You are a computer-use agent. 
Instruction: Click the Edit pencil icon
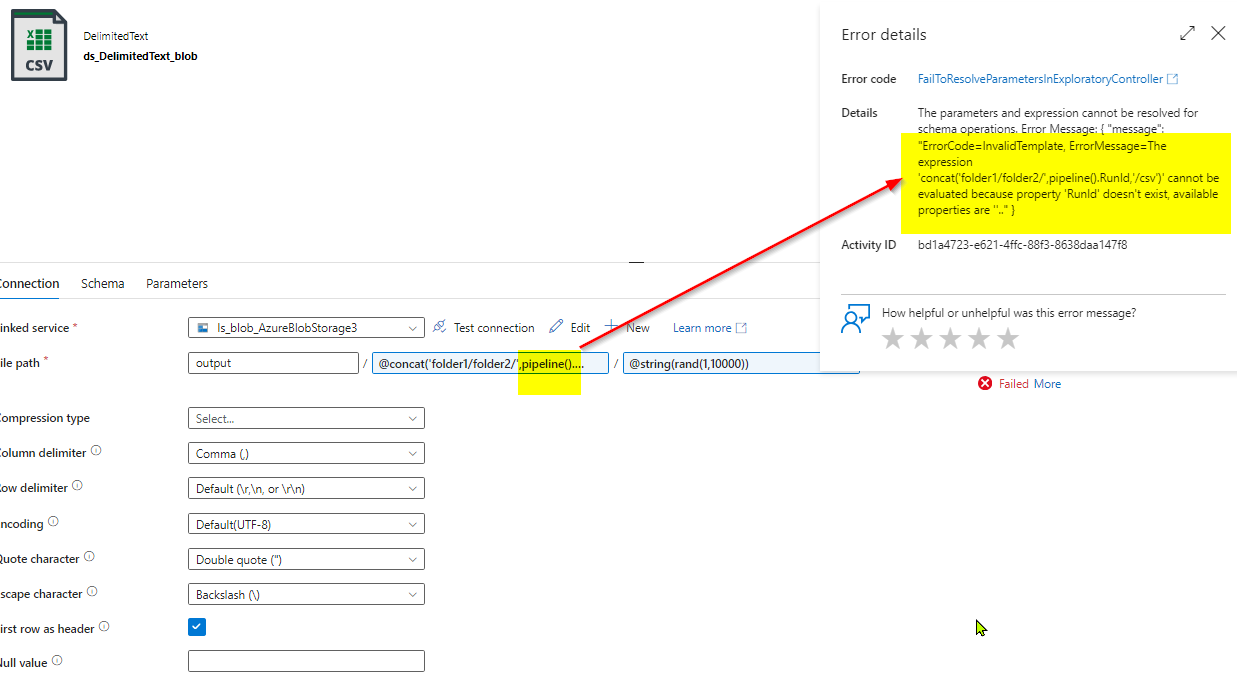click(x=556, y=327)
